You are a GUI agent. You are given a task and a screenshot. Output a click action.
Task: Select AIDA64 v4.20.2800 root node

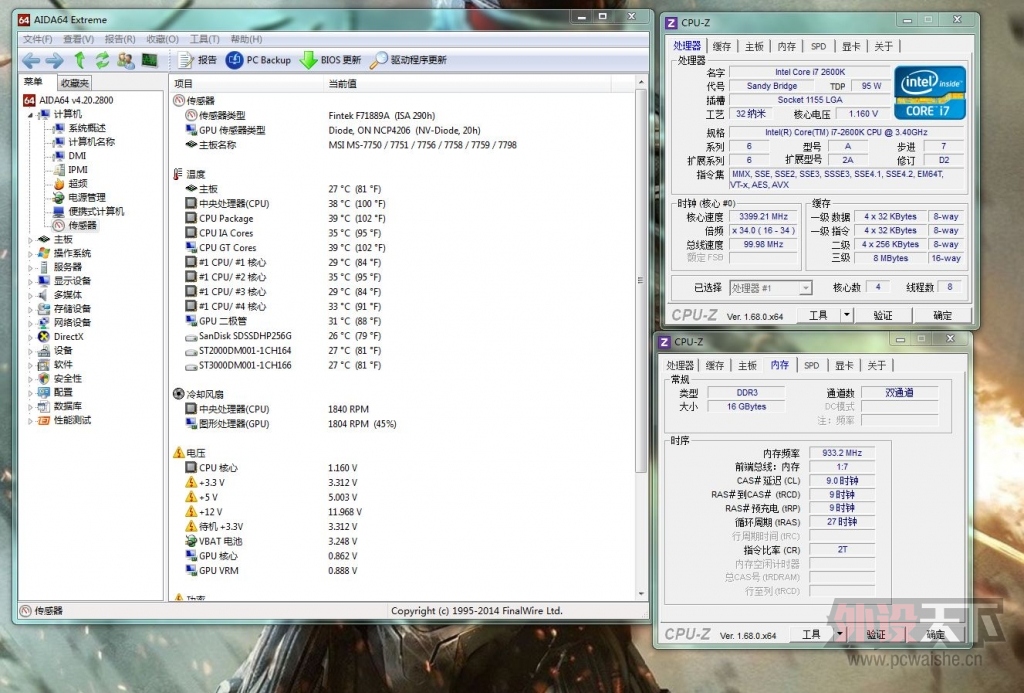68,100
